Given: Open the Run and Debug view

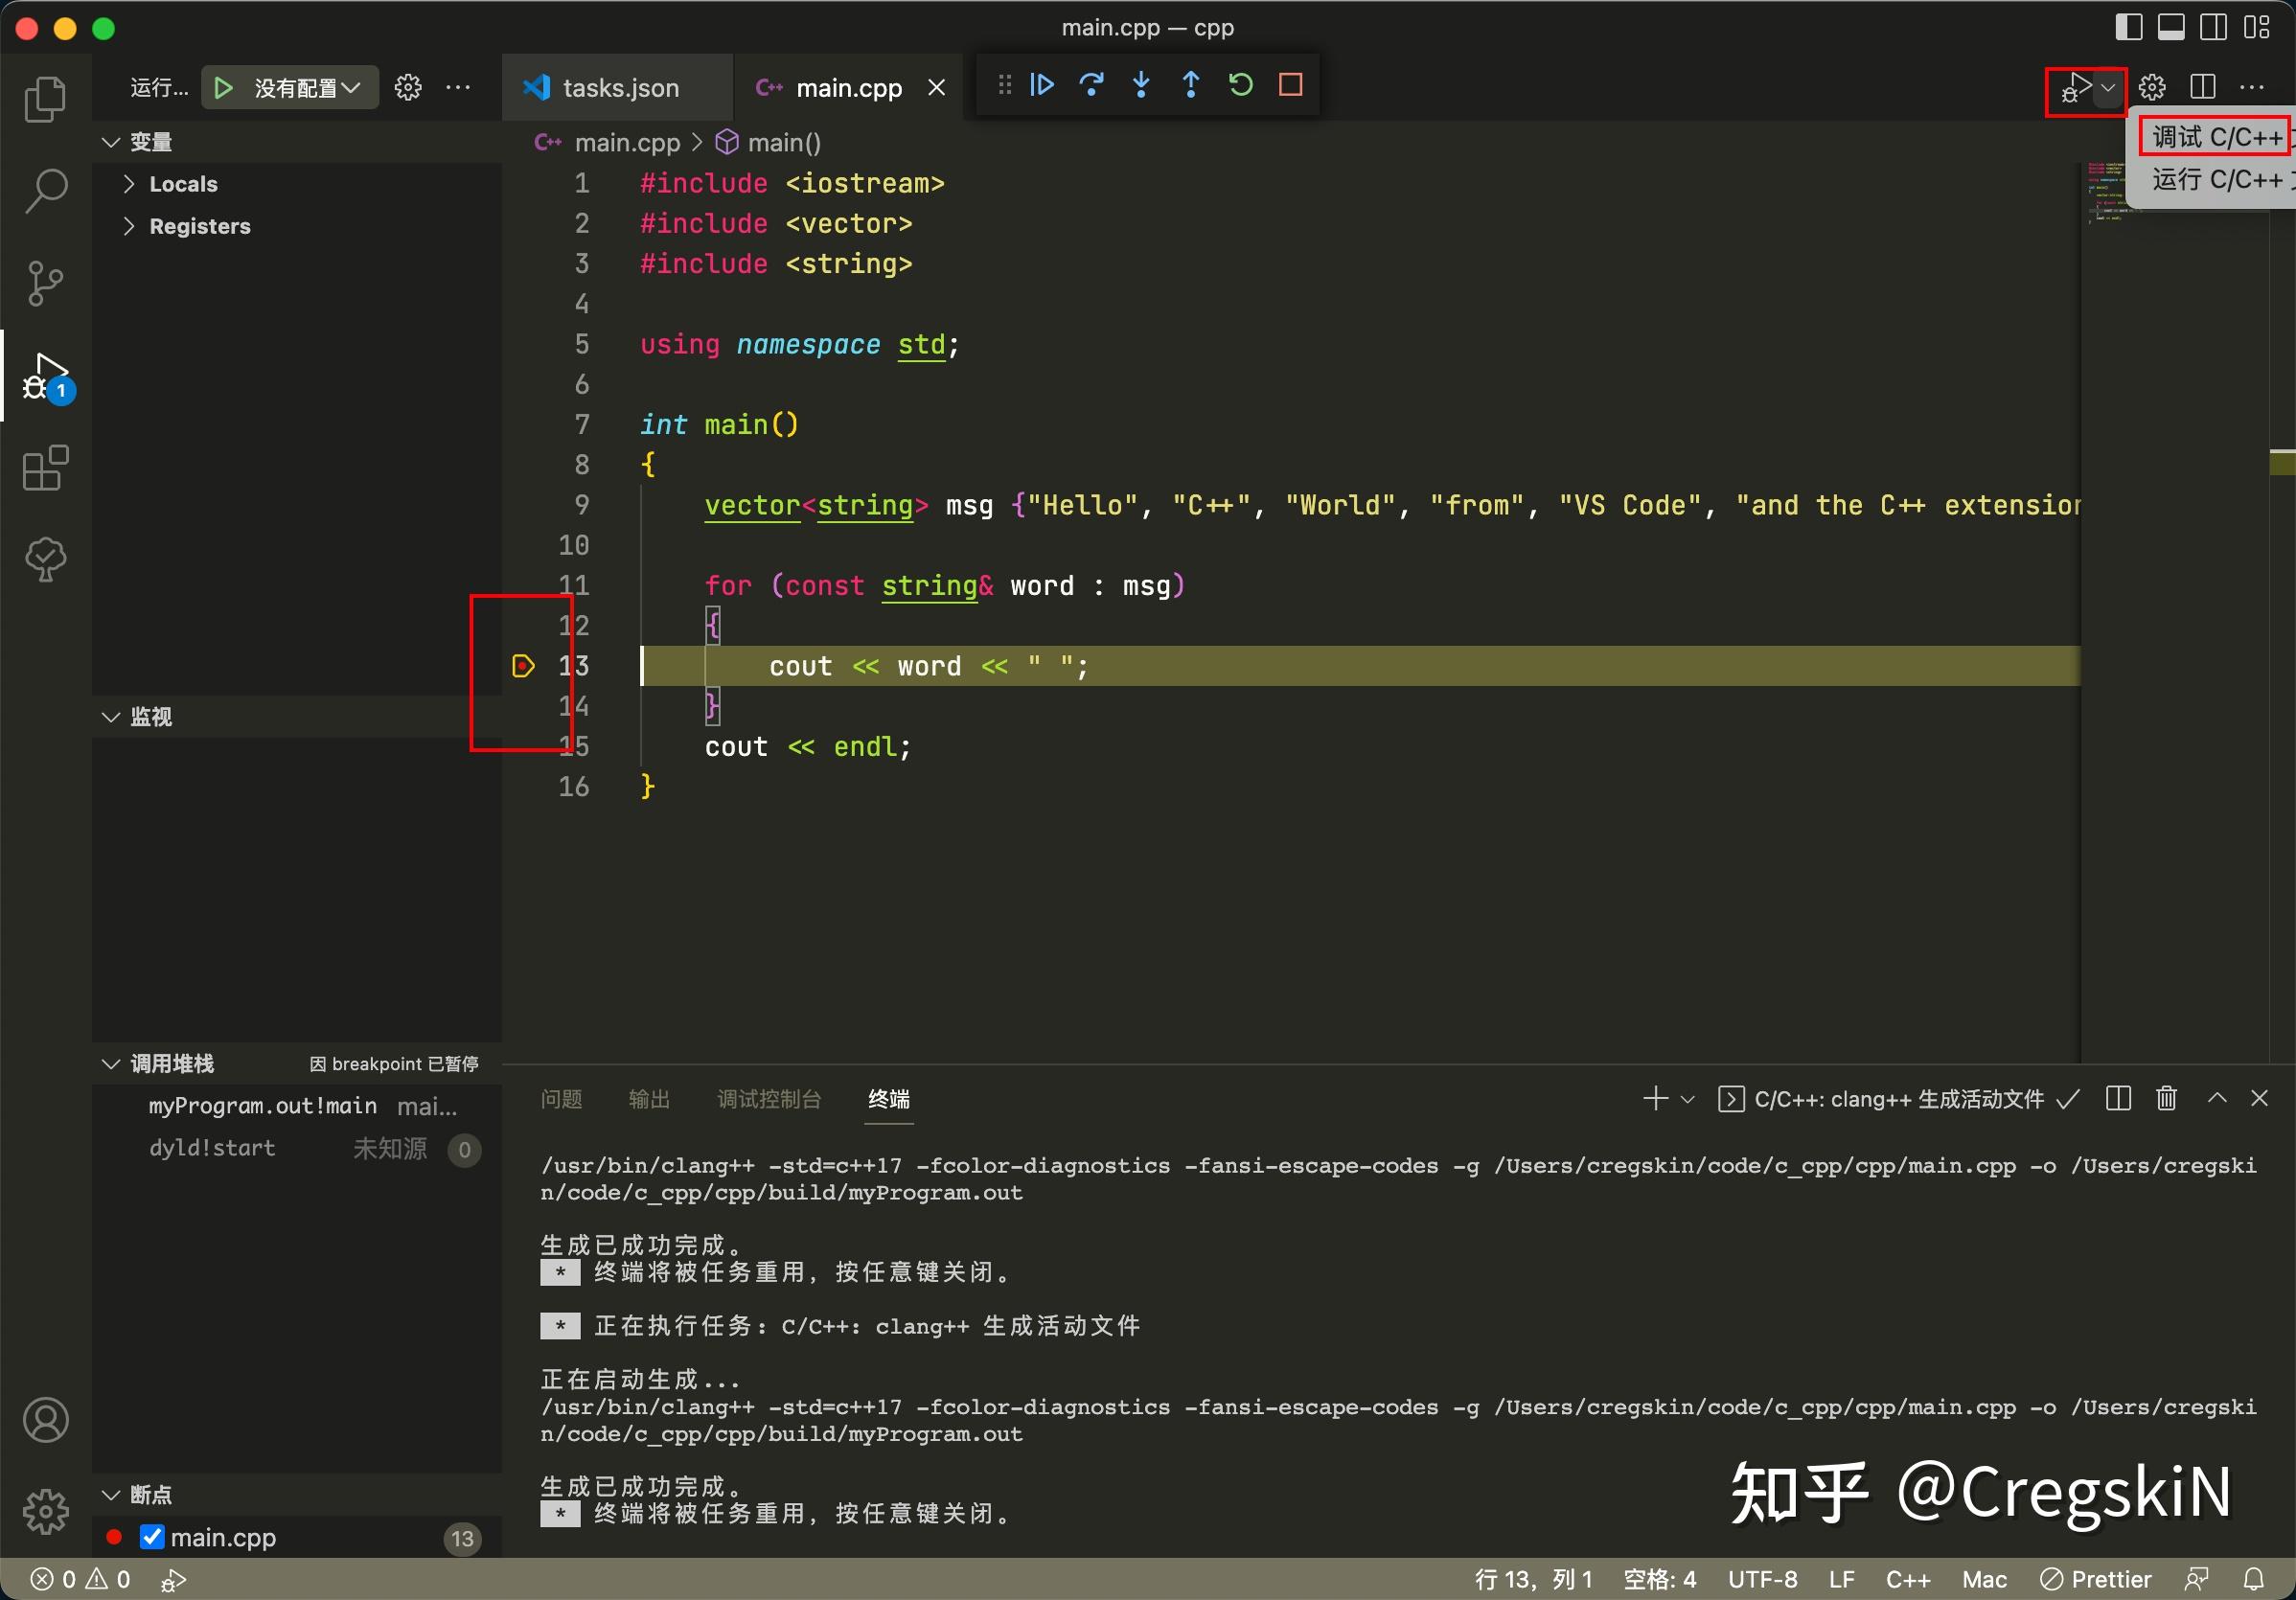Looking at the screenshot, I should [45, 376].
